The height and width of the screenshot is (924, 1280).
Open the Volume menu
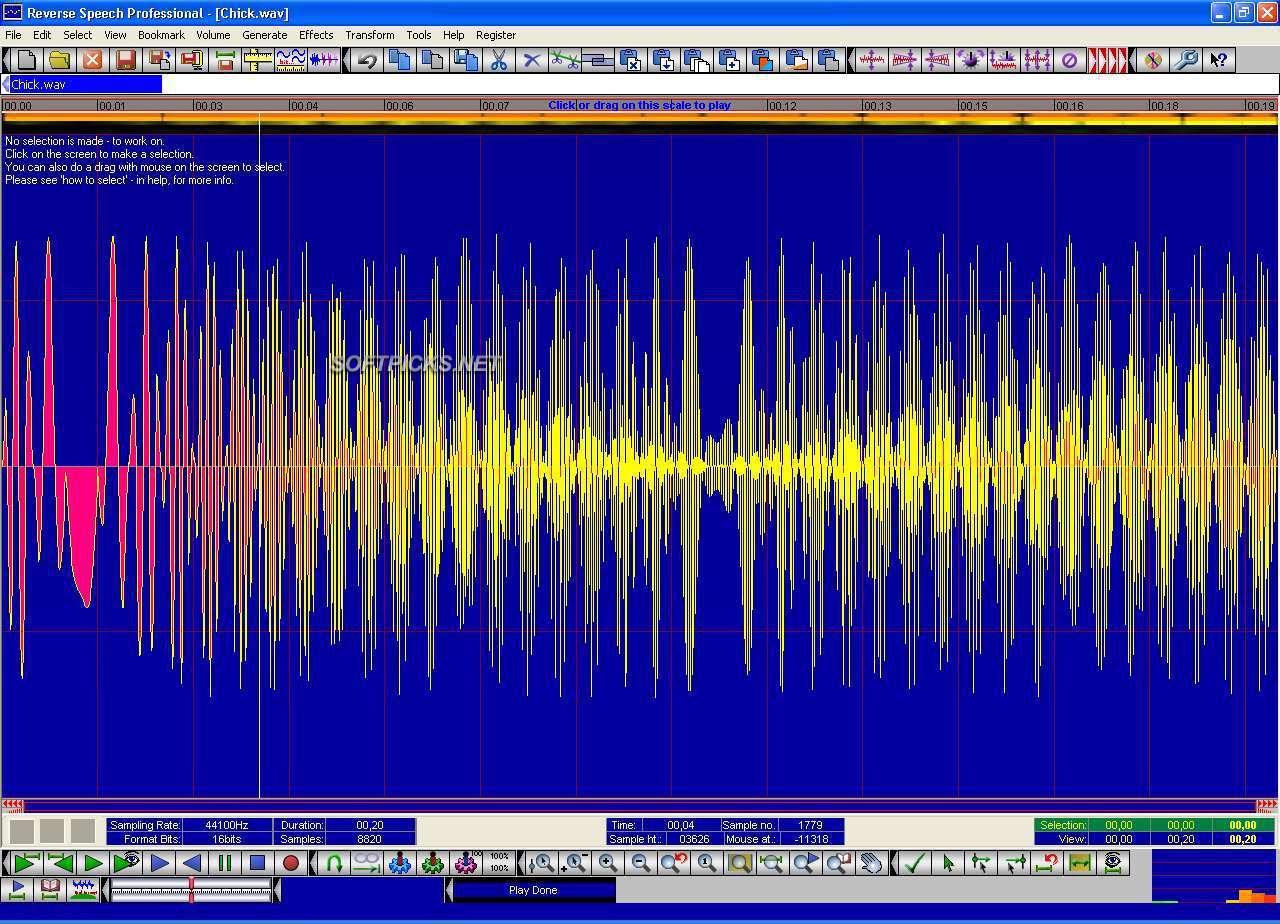click(213, 35)
